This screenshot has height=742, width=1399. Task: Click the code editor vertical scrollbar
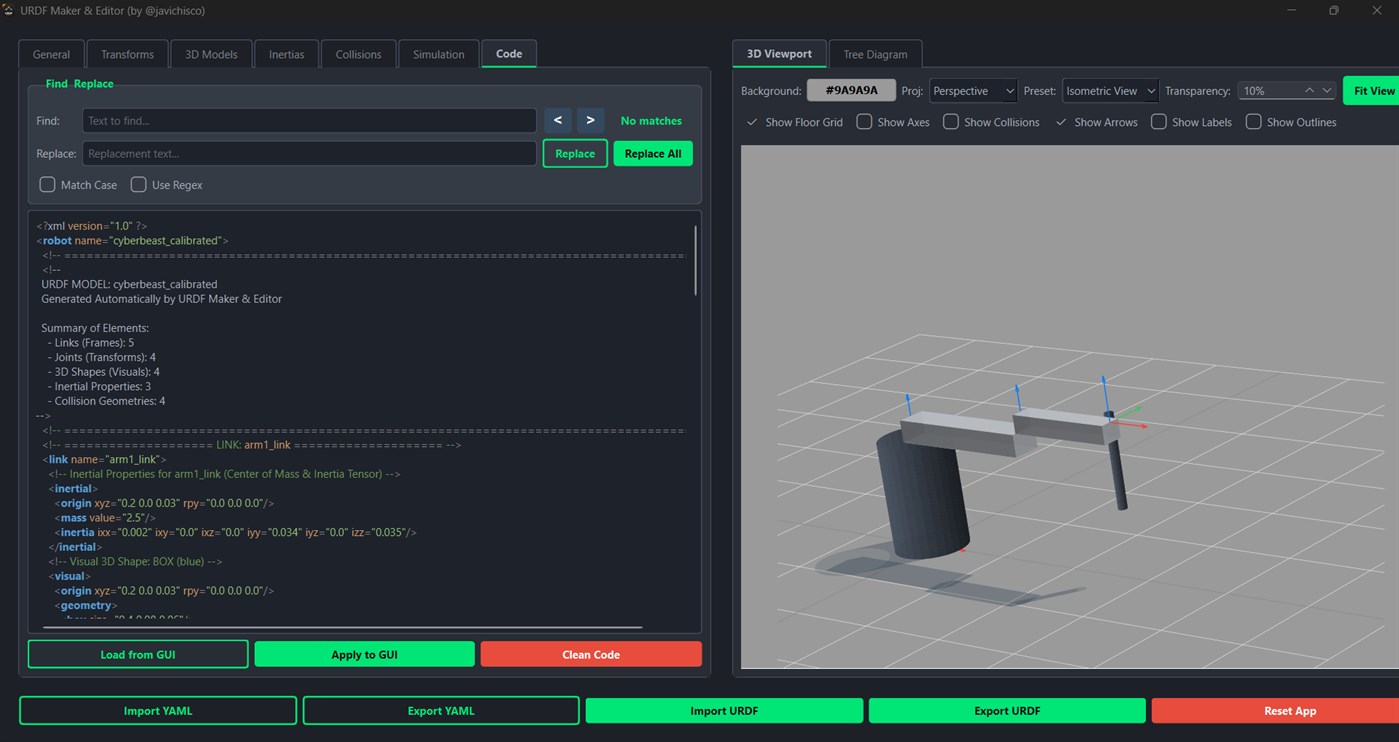click(x=695, y=260)
